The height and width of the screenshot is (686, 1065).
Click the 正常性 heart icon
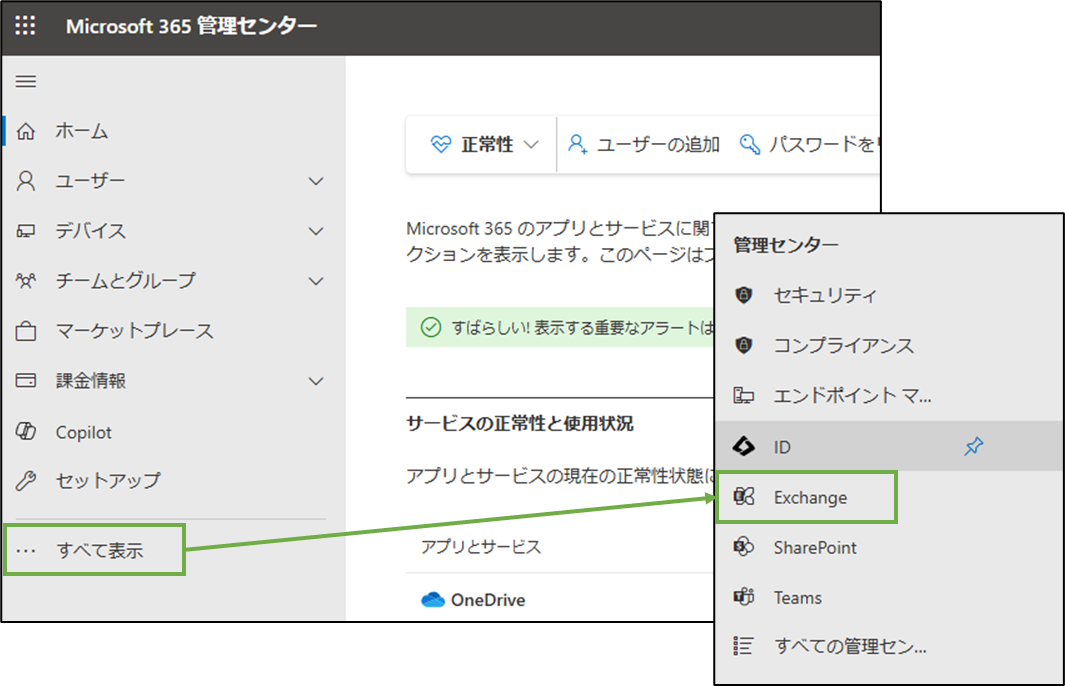pos(441,144)
